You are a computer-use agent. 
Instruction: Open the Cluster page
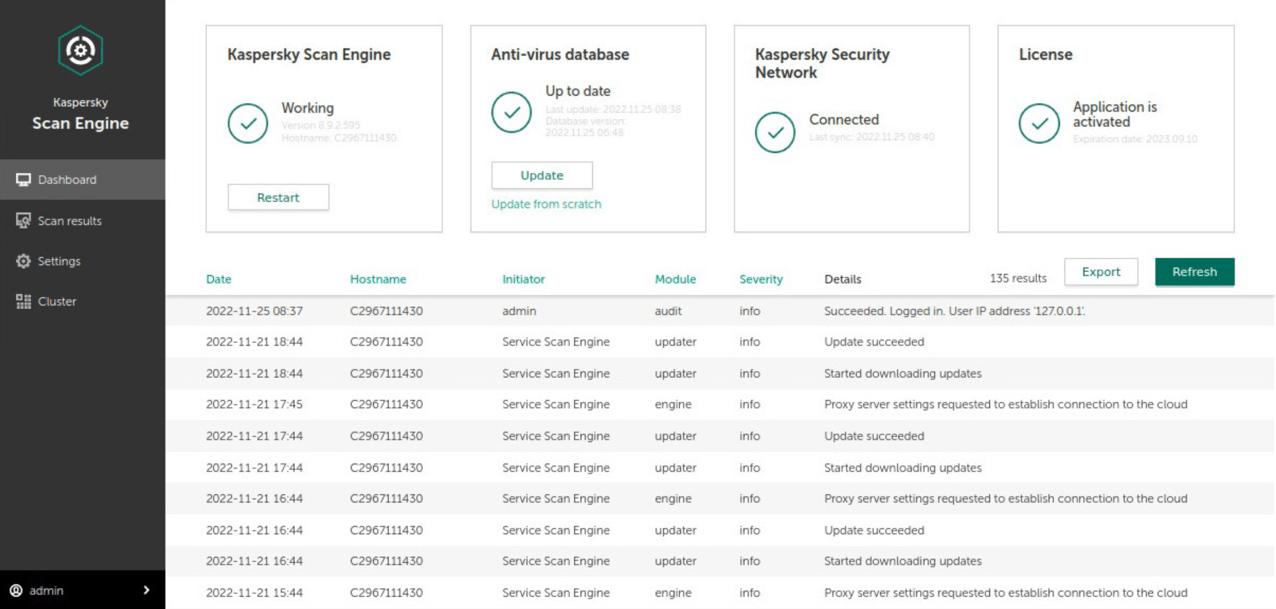[82, 301]
